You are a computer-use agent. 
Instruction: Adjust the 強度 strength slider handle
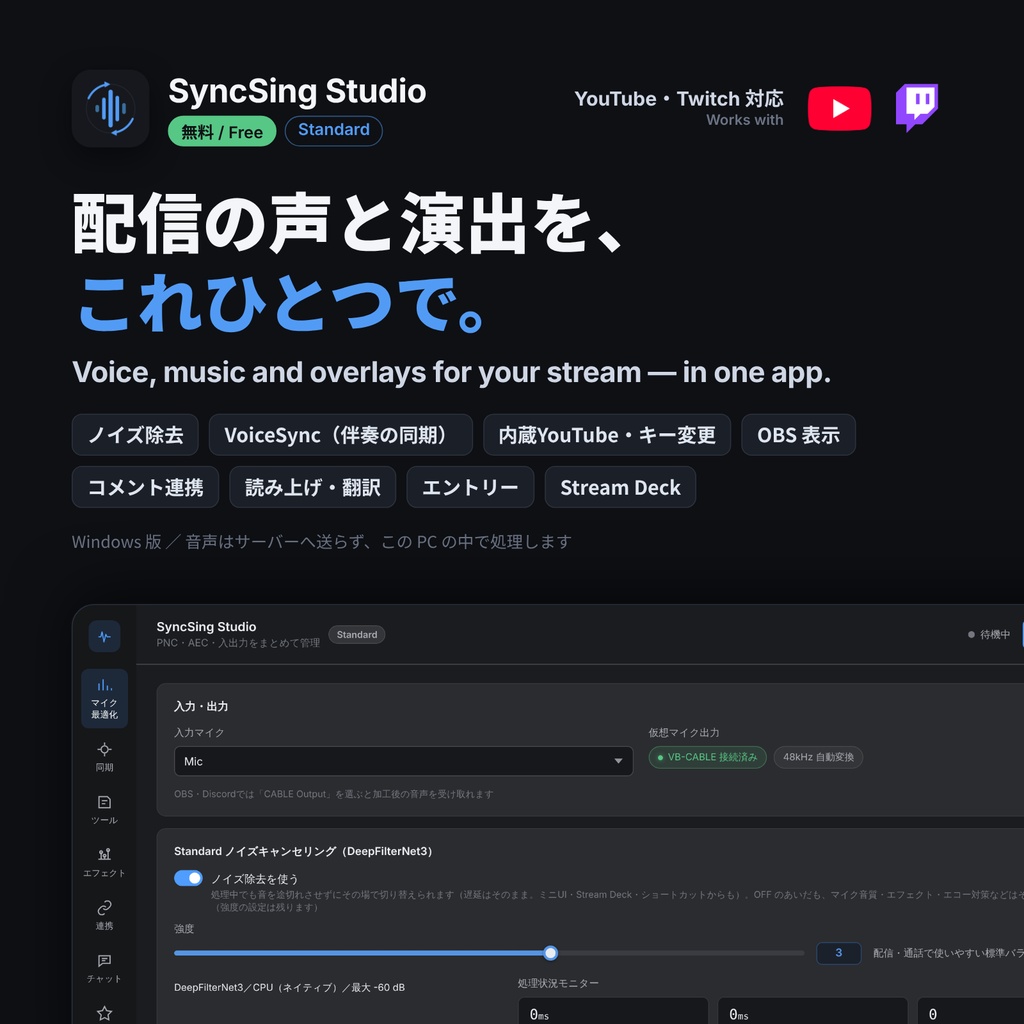click(551, 953)
